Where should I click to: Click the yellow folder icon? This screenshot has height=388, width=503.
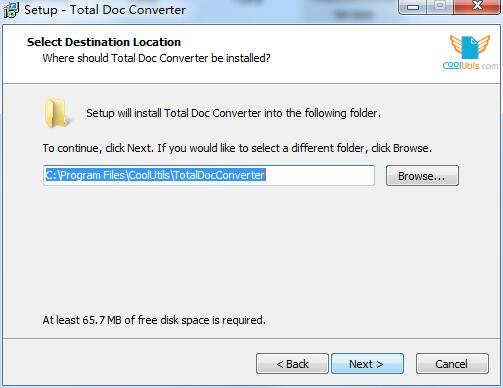pos(57,113)
